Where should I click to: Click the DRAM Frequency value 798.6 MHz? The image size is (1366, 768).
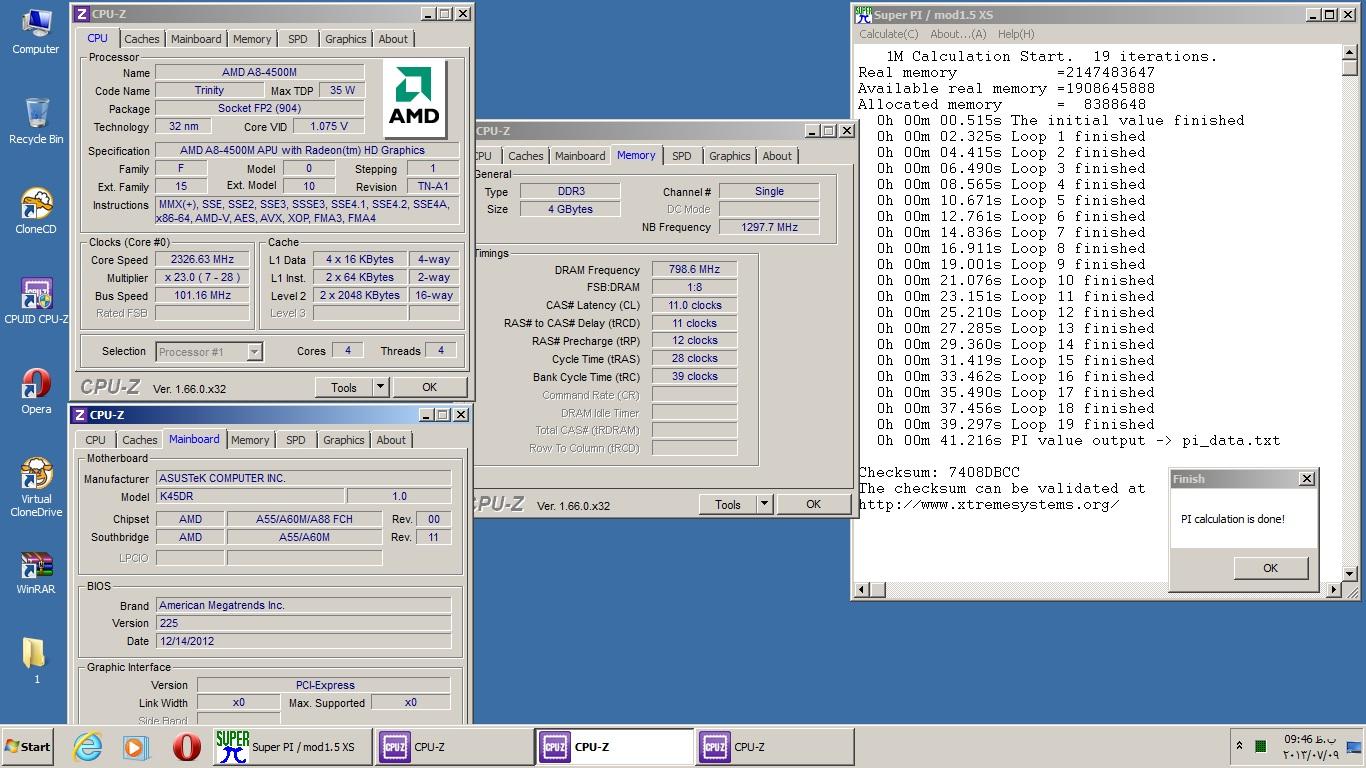(x=694, y=270)
